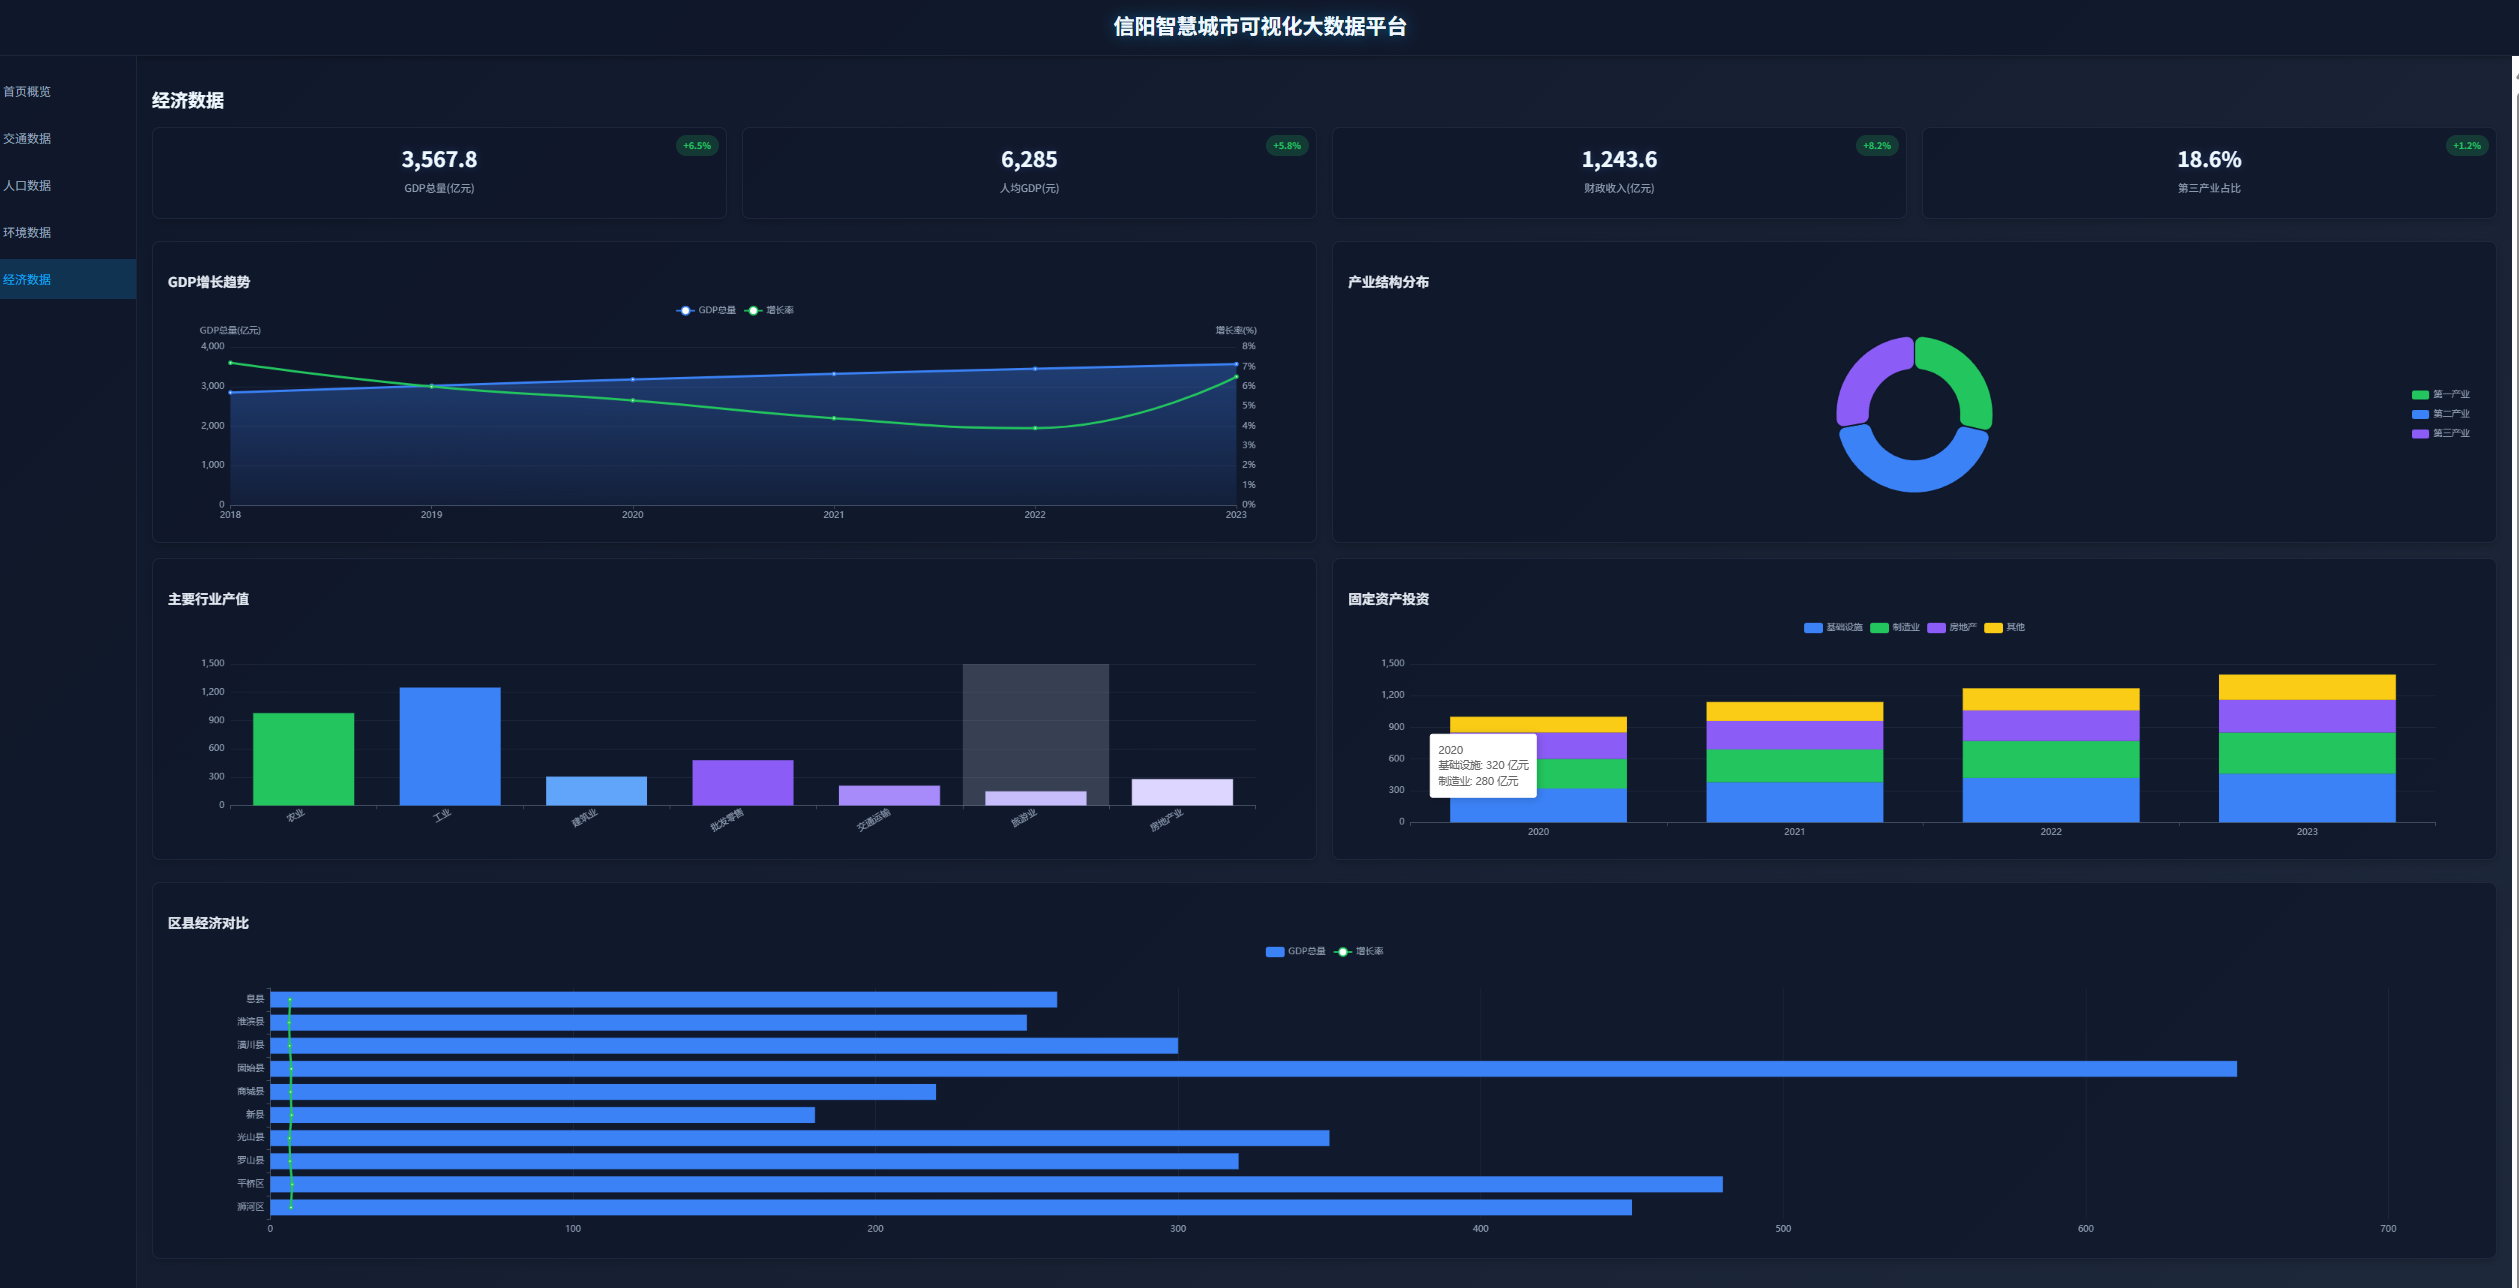
Task: Switch to 交通数据 sidebar page
Action: click(28, 139)
